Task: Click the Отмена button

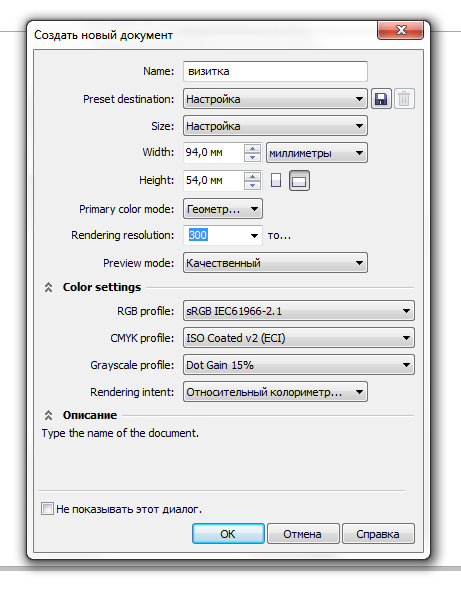Action: (303, 534)
